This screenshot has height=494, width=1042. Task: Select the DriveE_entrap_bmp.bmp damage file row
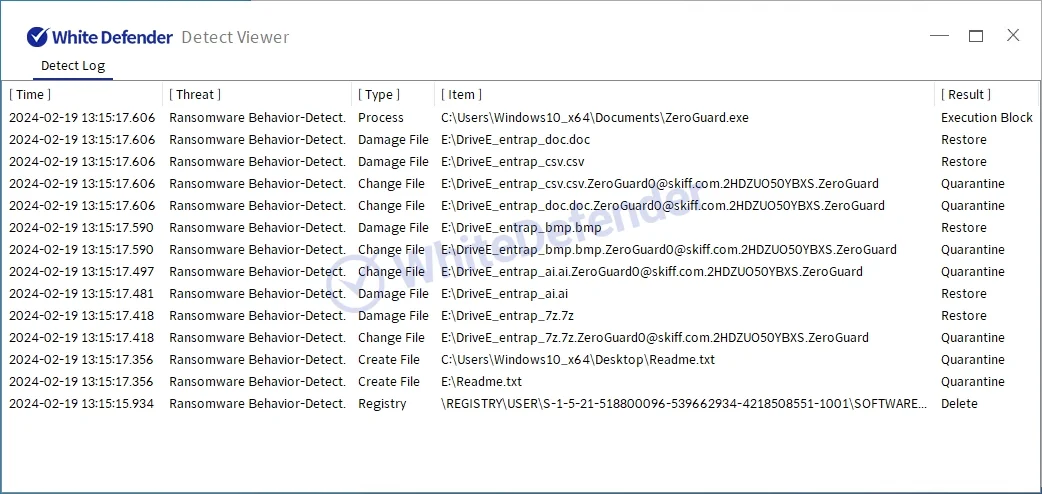point(521,228)
